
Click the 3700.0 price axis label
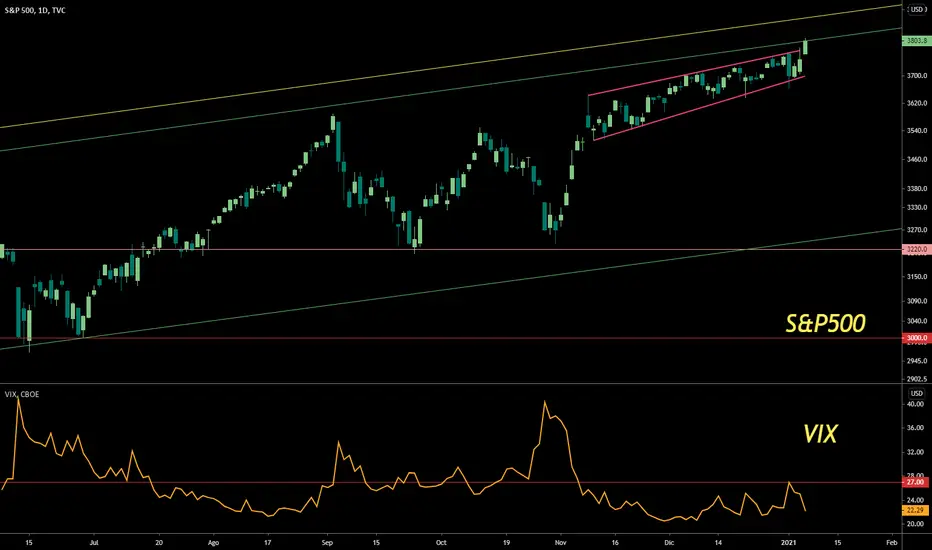917,76
